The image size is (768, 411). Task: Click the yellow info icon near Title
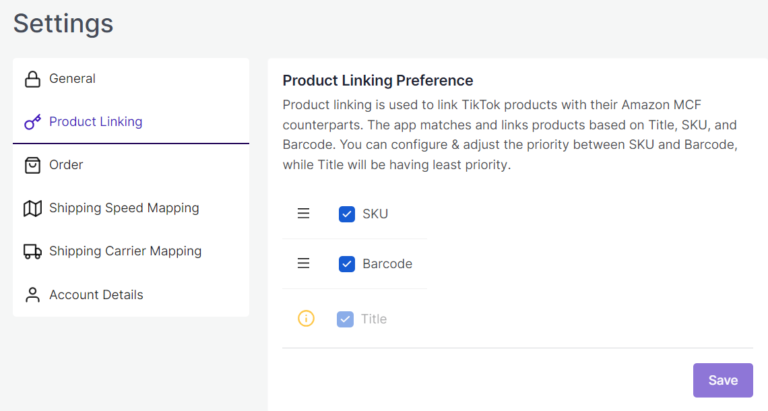(306, 318)
